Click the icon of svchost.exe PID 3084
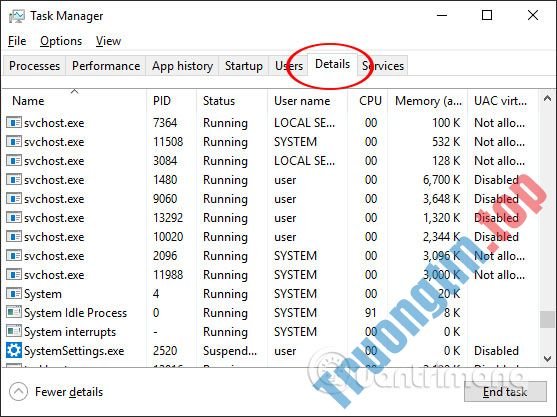Image resolution: width=557 pixels, height=417 pixels. click(14, 161)
